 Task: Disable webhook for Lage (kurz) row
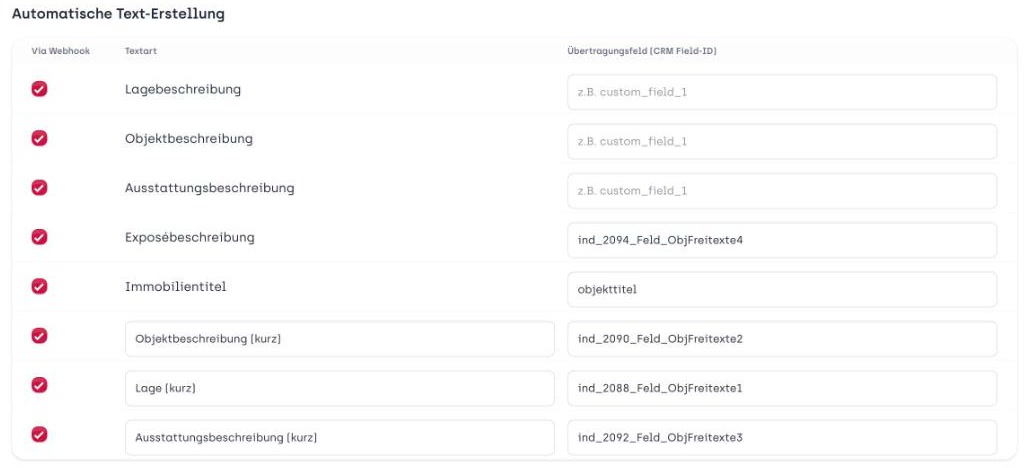39,385
